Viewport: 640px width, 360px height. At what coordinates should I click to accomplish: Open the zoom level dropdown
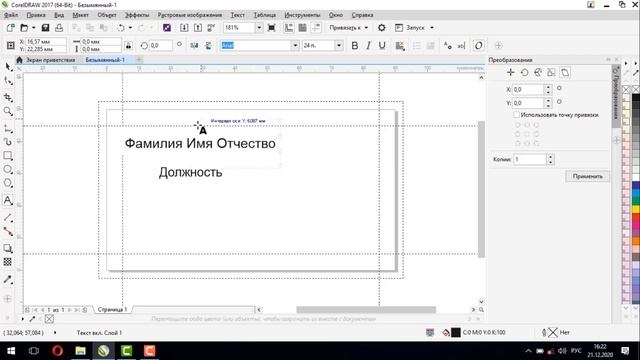point(259,28)
